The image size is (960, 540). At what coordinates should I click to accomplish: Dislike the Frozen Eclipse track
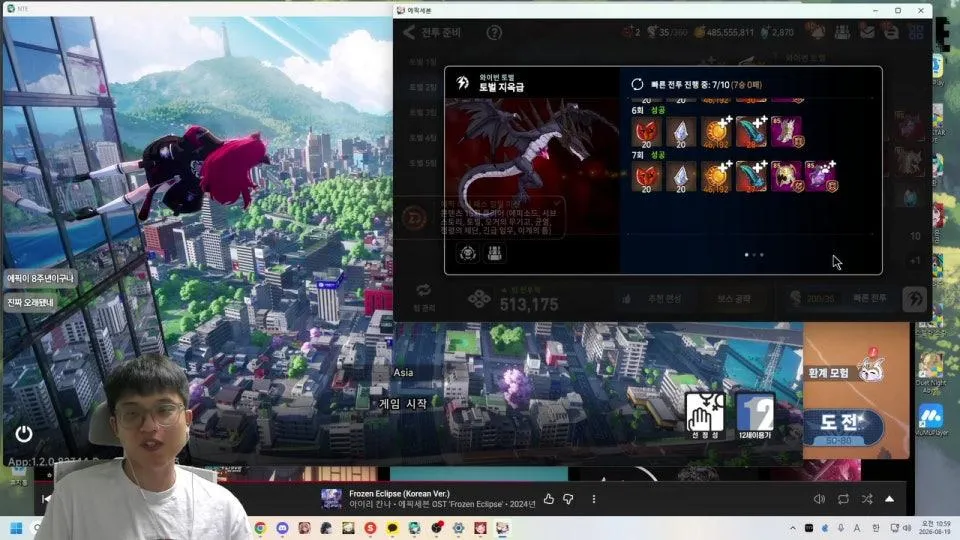[x=568, y=499]
